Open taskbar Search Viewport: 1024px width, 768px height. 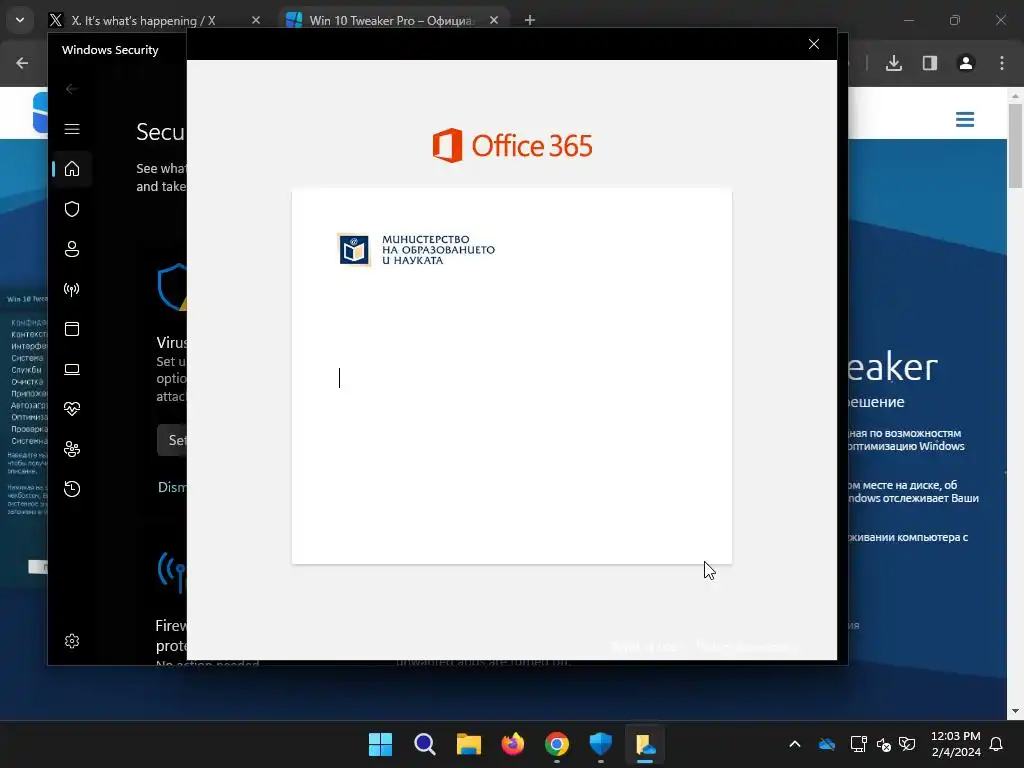coord(424,744)
